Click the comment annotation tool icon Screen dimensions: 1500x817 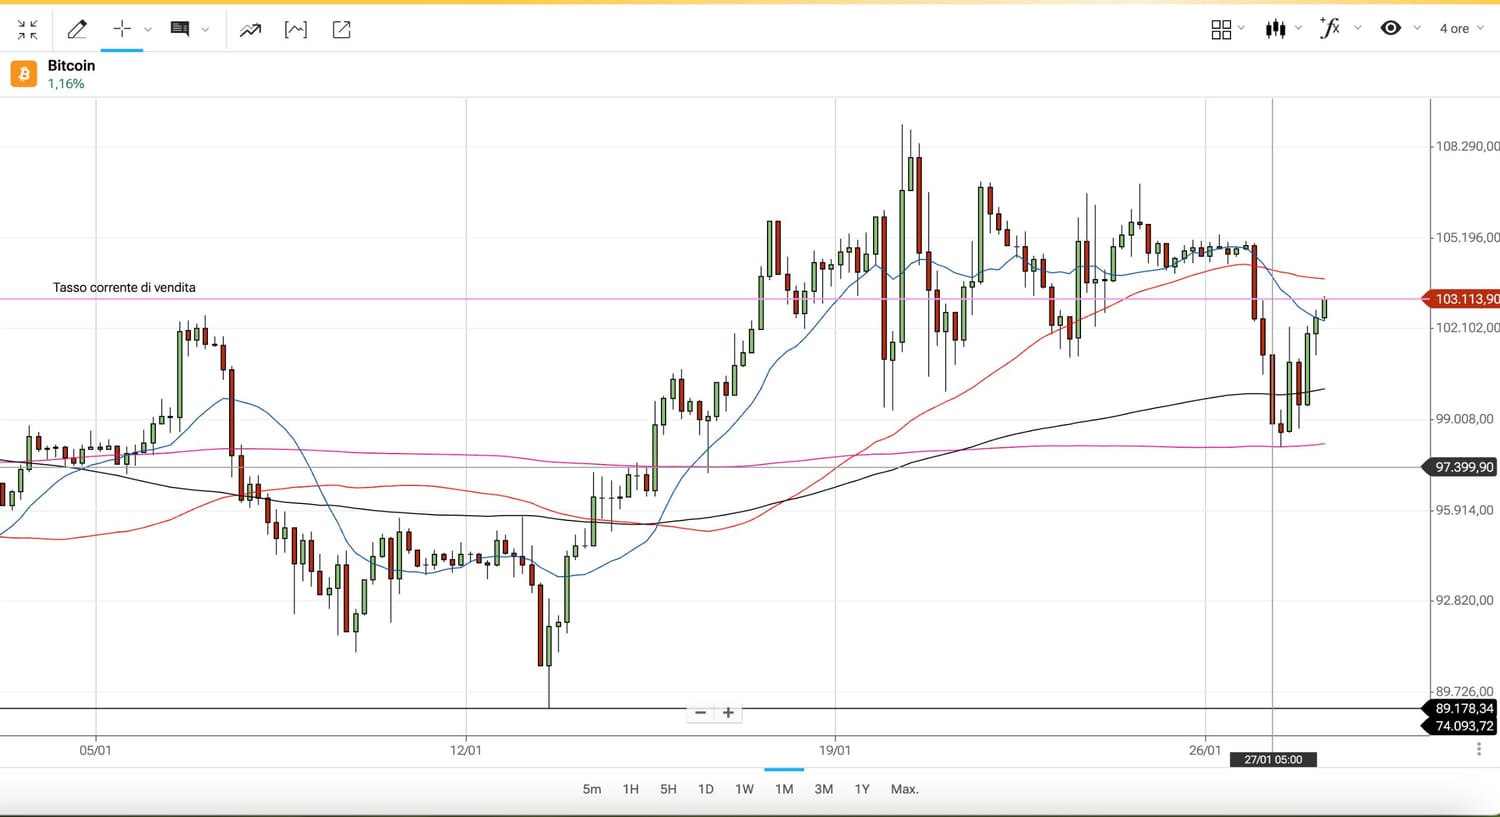pyautogui.click(x=180, y=29)
